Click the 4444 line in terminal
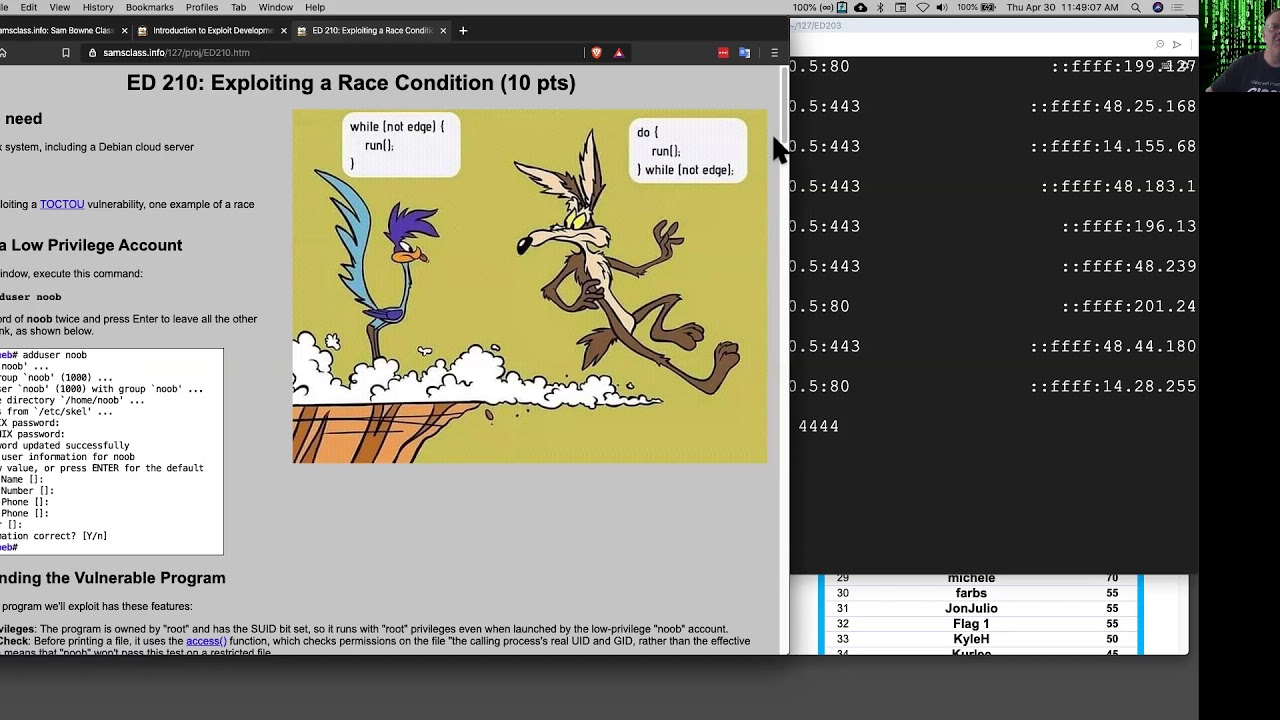 [819, 427]
